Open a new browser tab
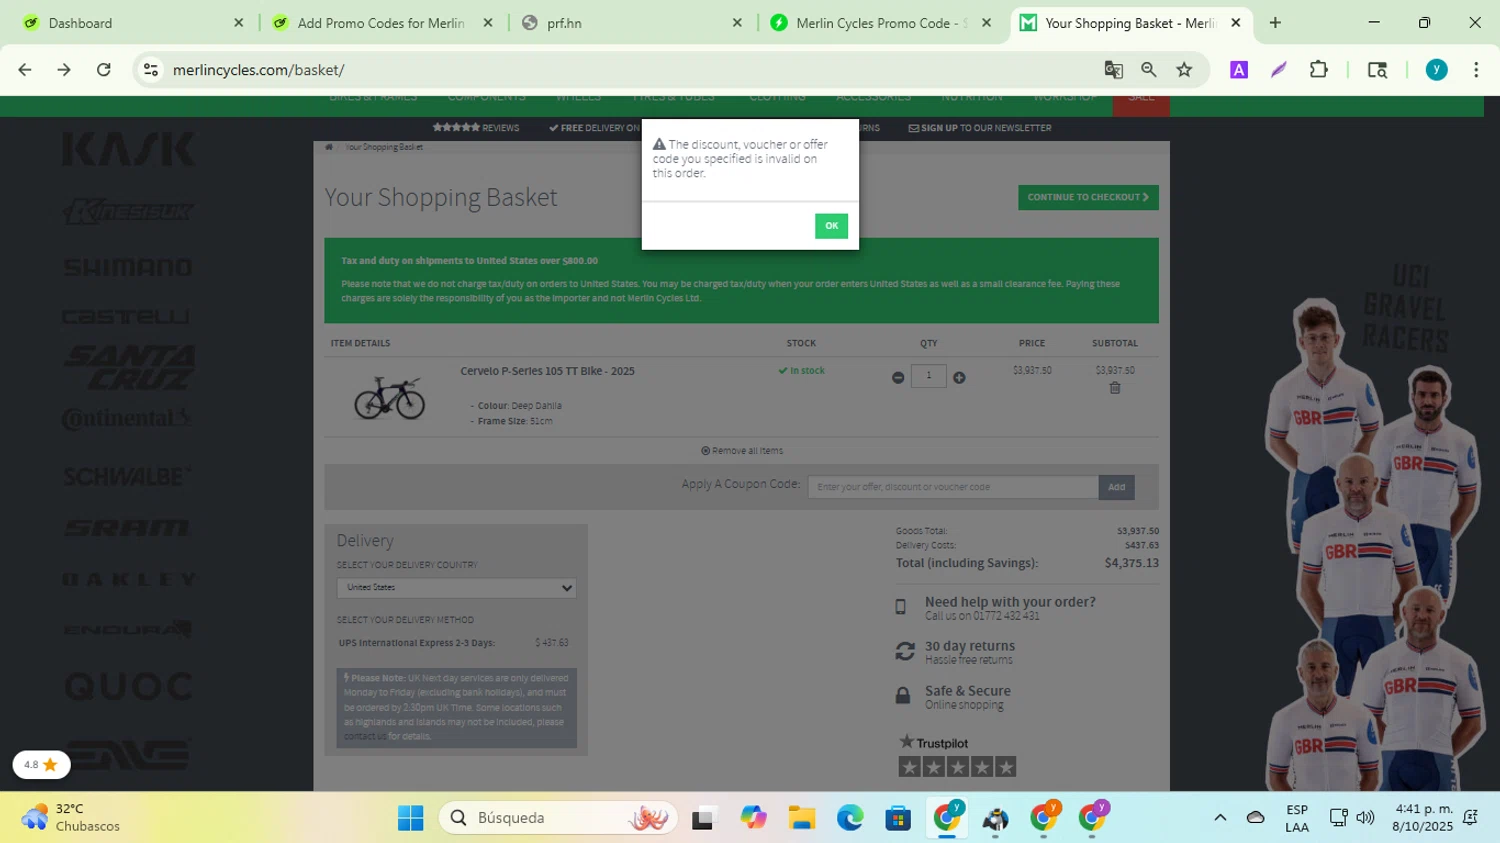The width and height of the screenshot is (1500, 843). tap(1275, 23)
